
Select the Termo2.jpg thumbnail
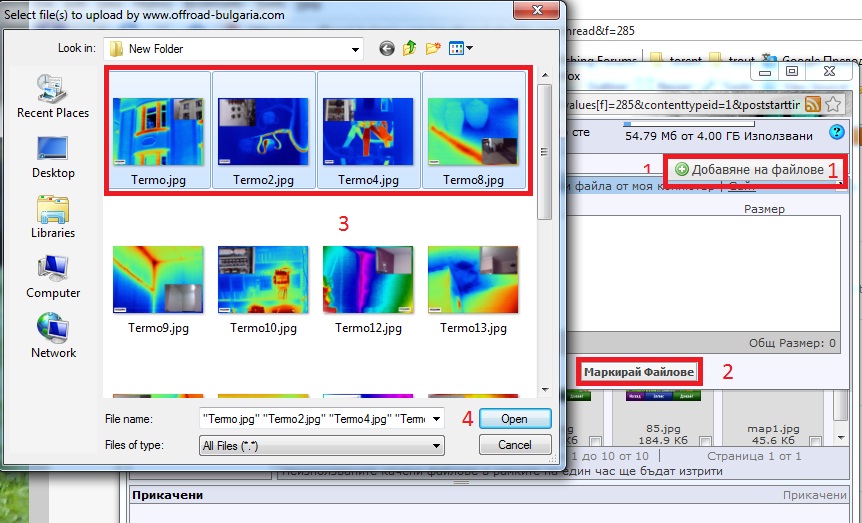point(263,131)
